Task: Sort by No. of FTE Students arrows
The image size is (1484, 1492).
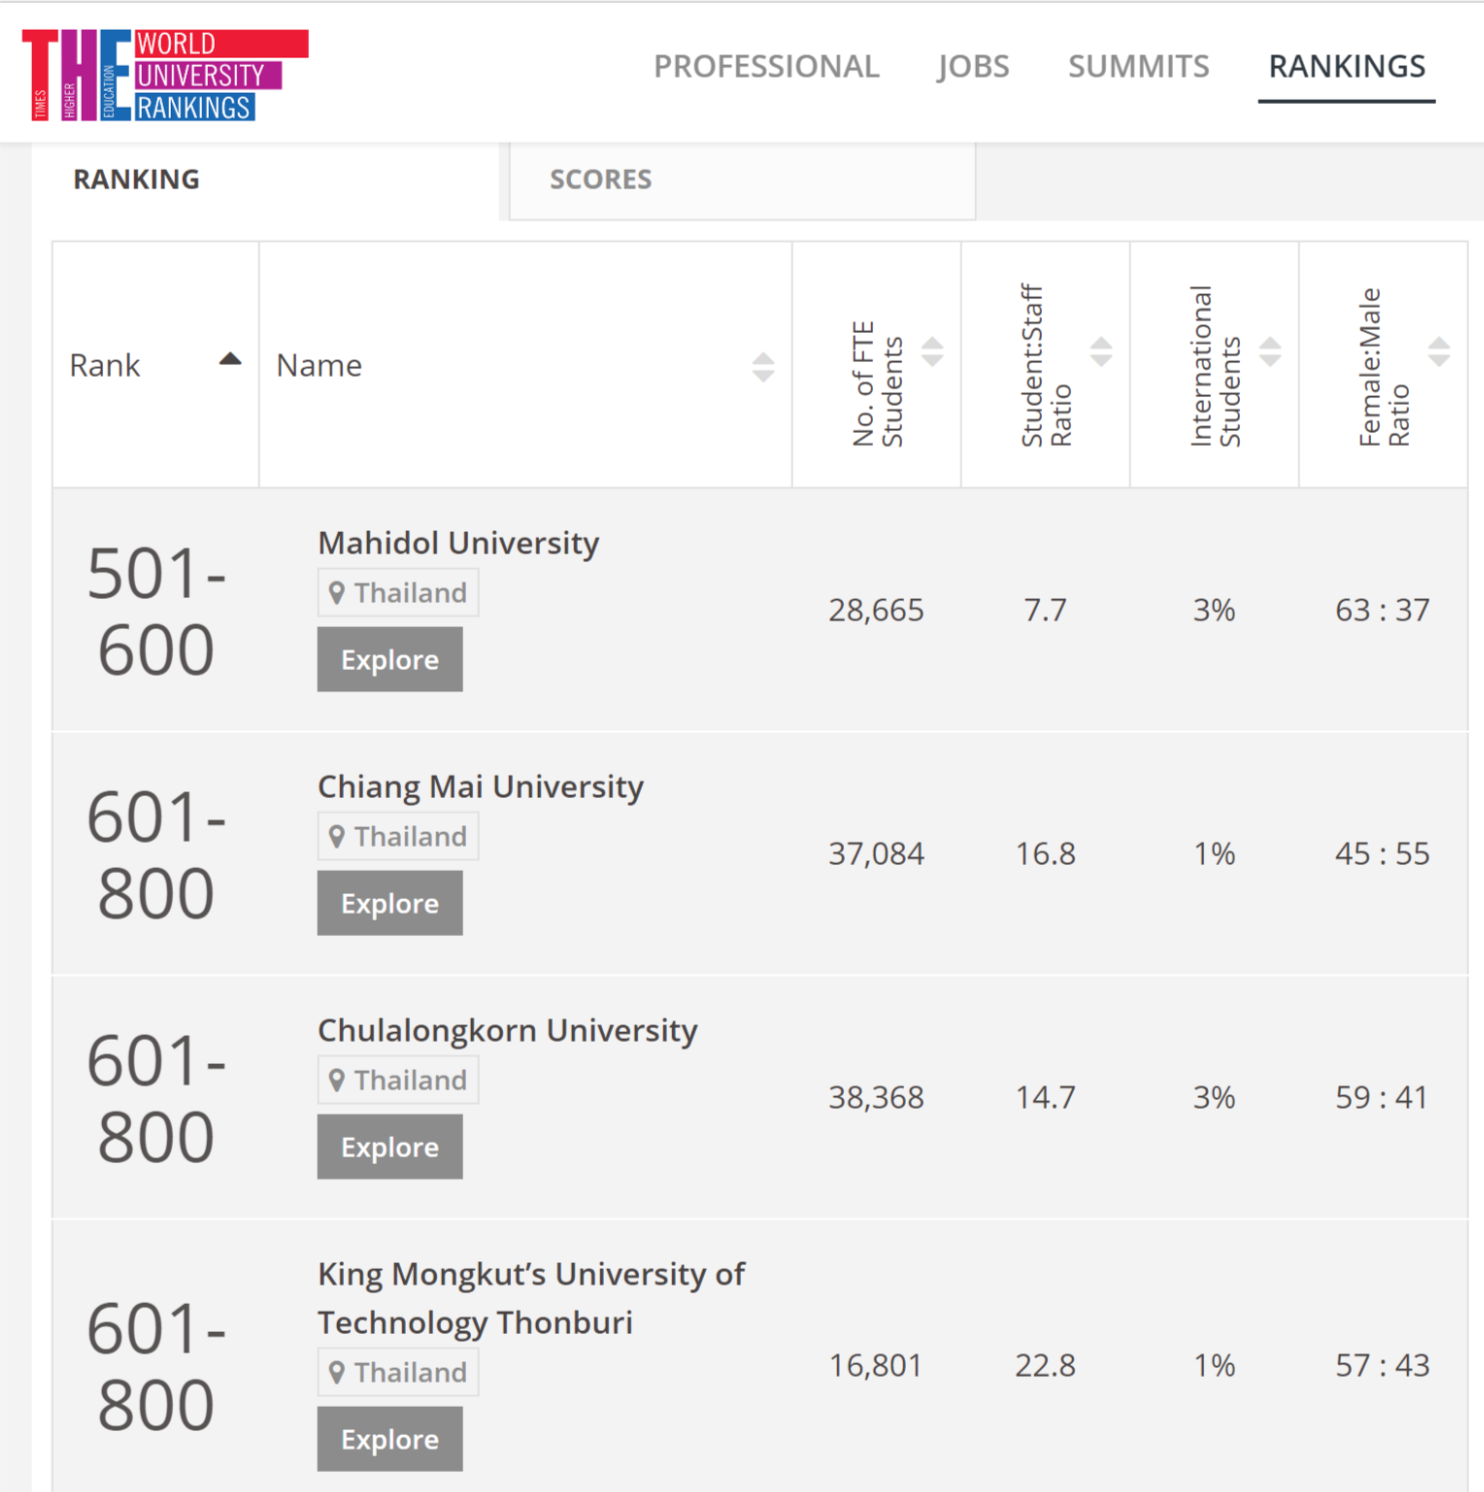Action: pyautogui.click(x=932, y=352)
